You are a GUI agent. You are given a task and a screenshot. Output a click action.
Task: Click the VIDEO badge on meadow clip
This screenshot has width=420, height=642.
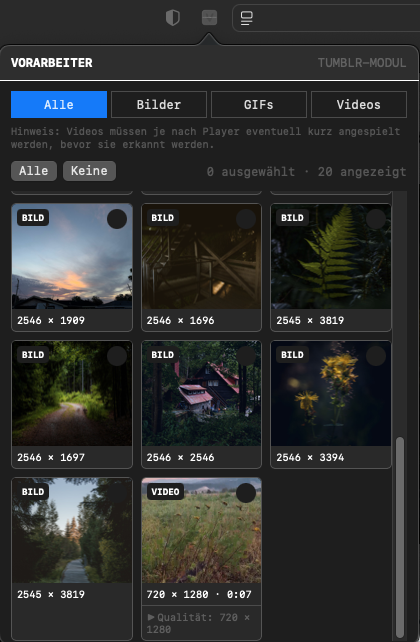click(x=165, y=492)
